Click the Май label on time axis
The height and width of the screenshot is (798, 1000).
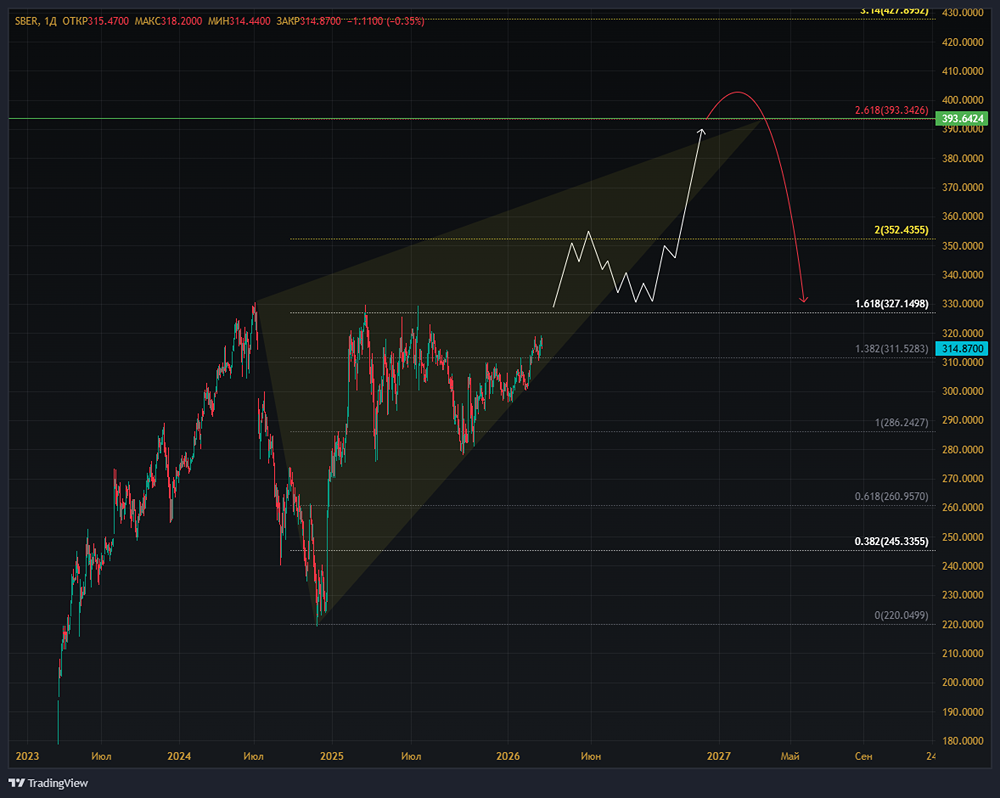point(790,756)
